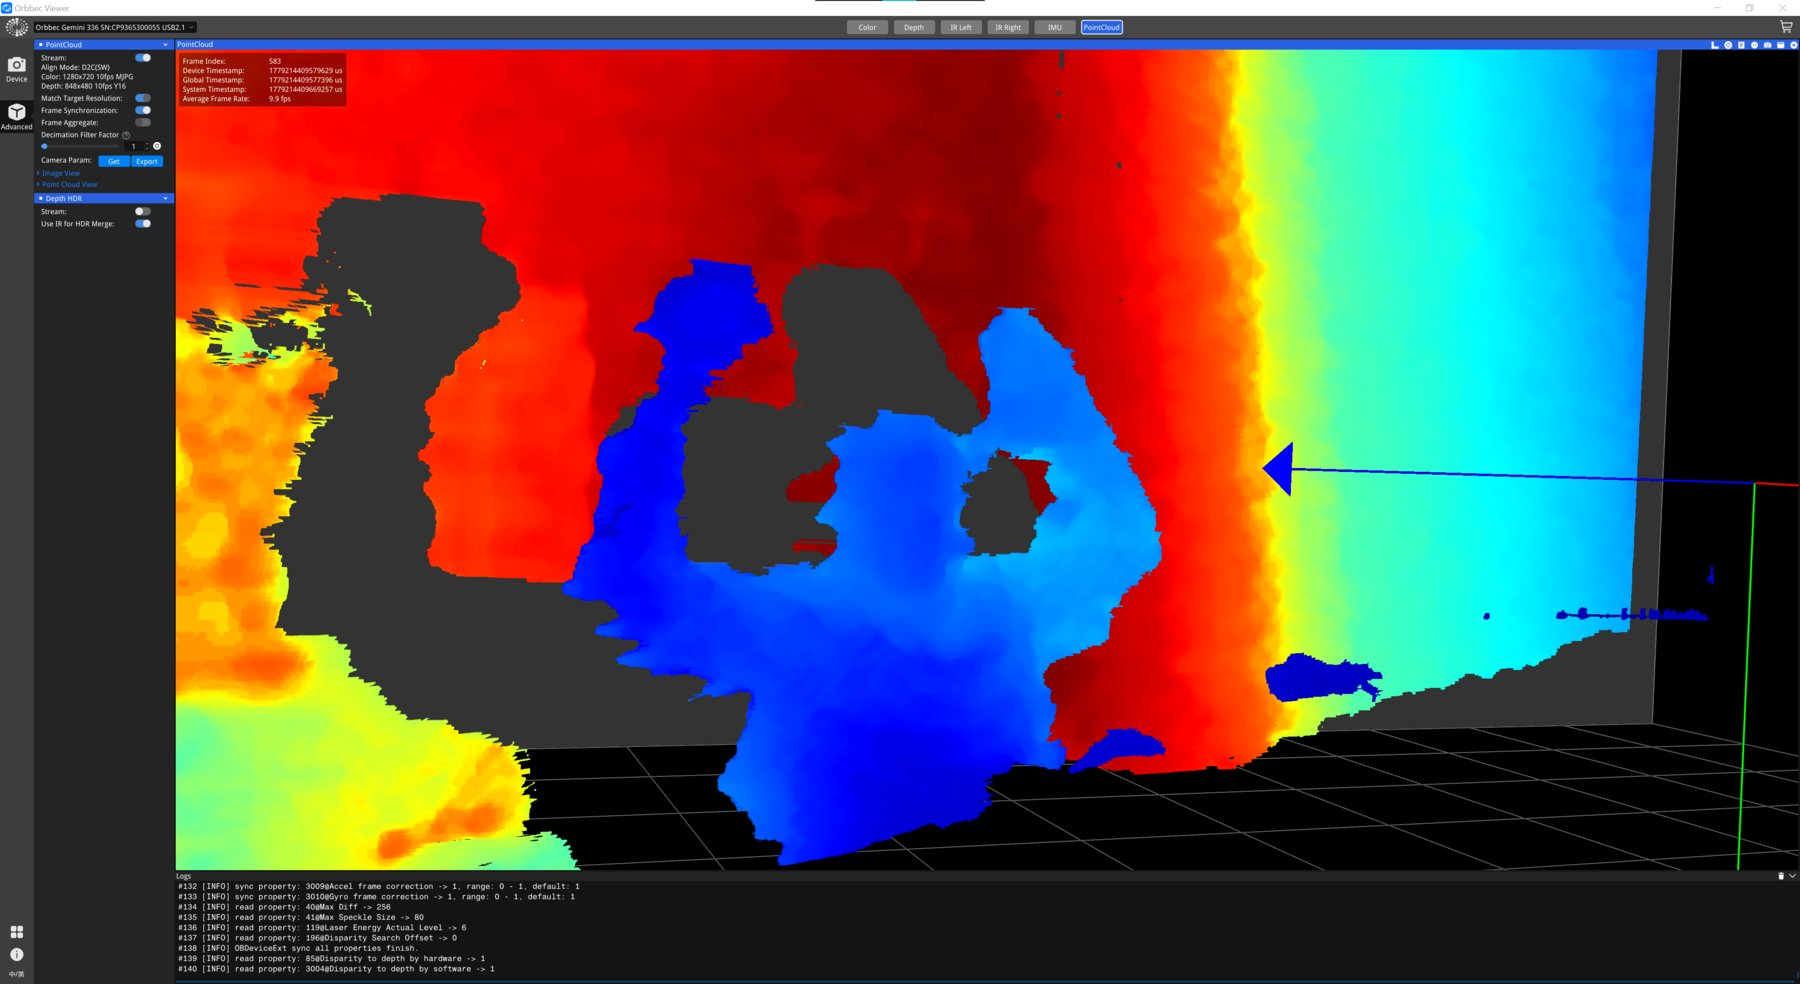The image size is (1800, 984).
Task: Open the Device camera panel in sidebar
Action: (16, 69)
